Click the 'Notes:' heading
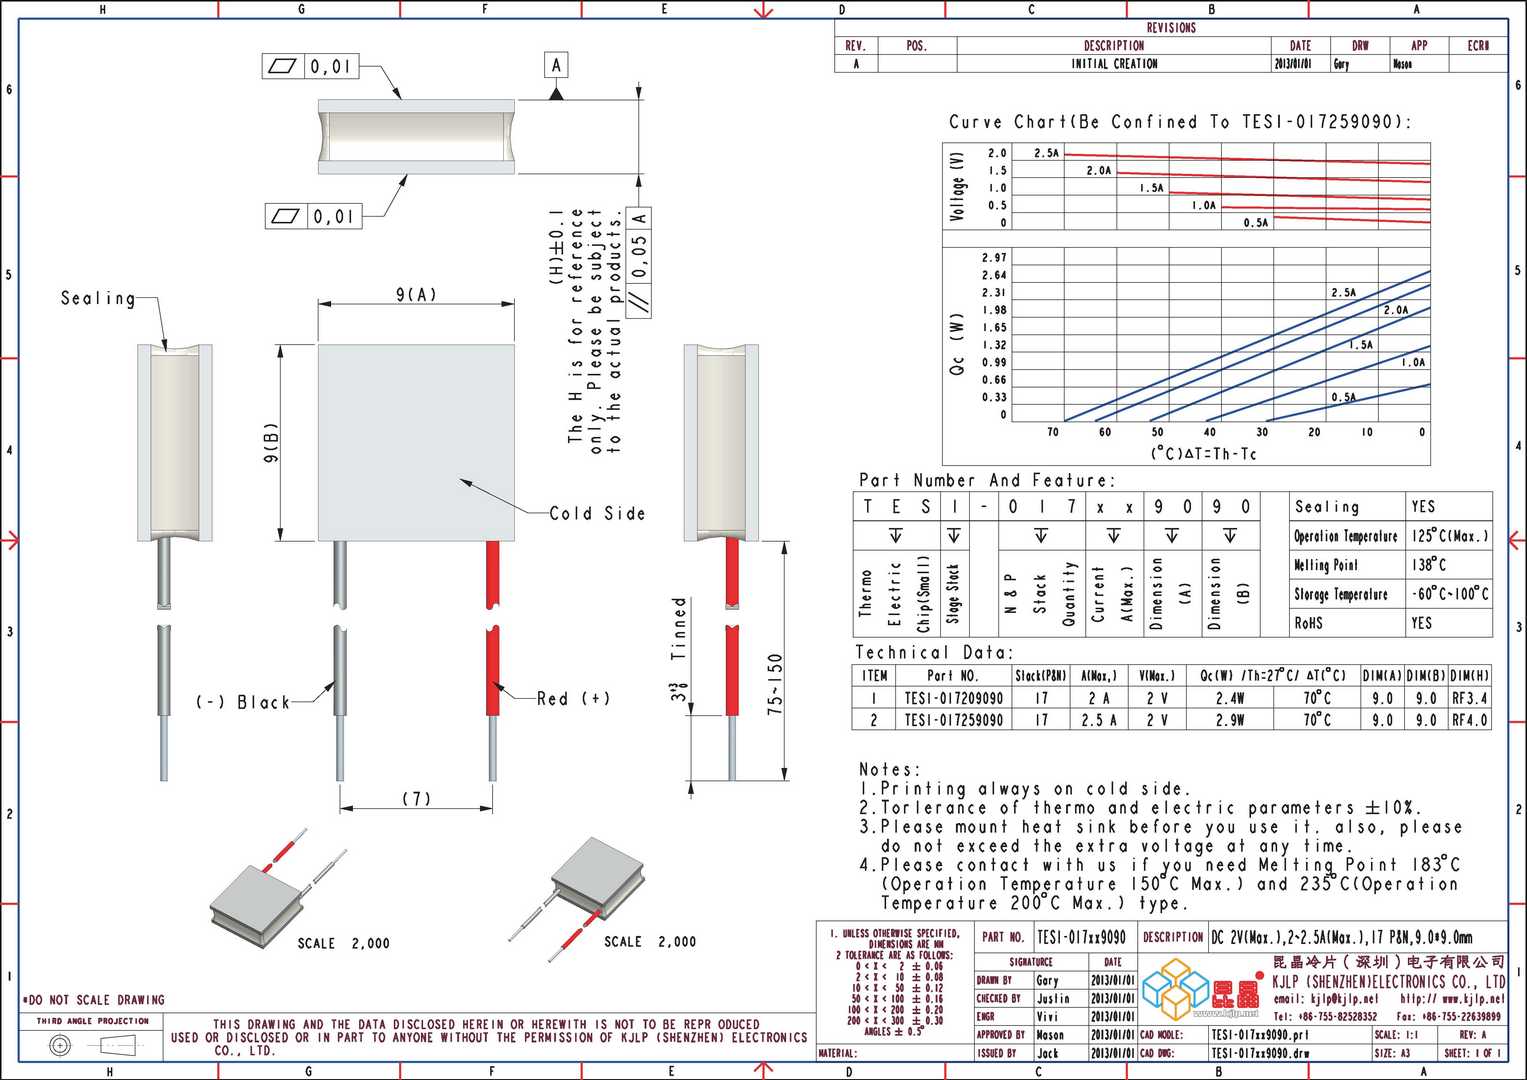Screen dimensions: 1527x1080 [x=890, y=769]
